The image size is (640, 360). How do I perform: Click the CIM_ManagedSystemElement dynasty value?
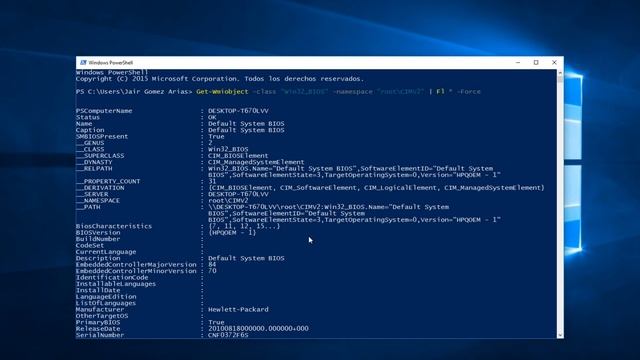pos(256,162)
